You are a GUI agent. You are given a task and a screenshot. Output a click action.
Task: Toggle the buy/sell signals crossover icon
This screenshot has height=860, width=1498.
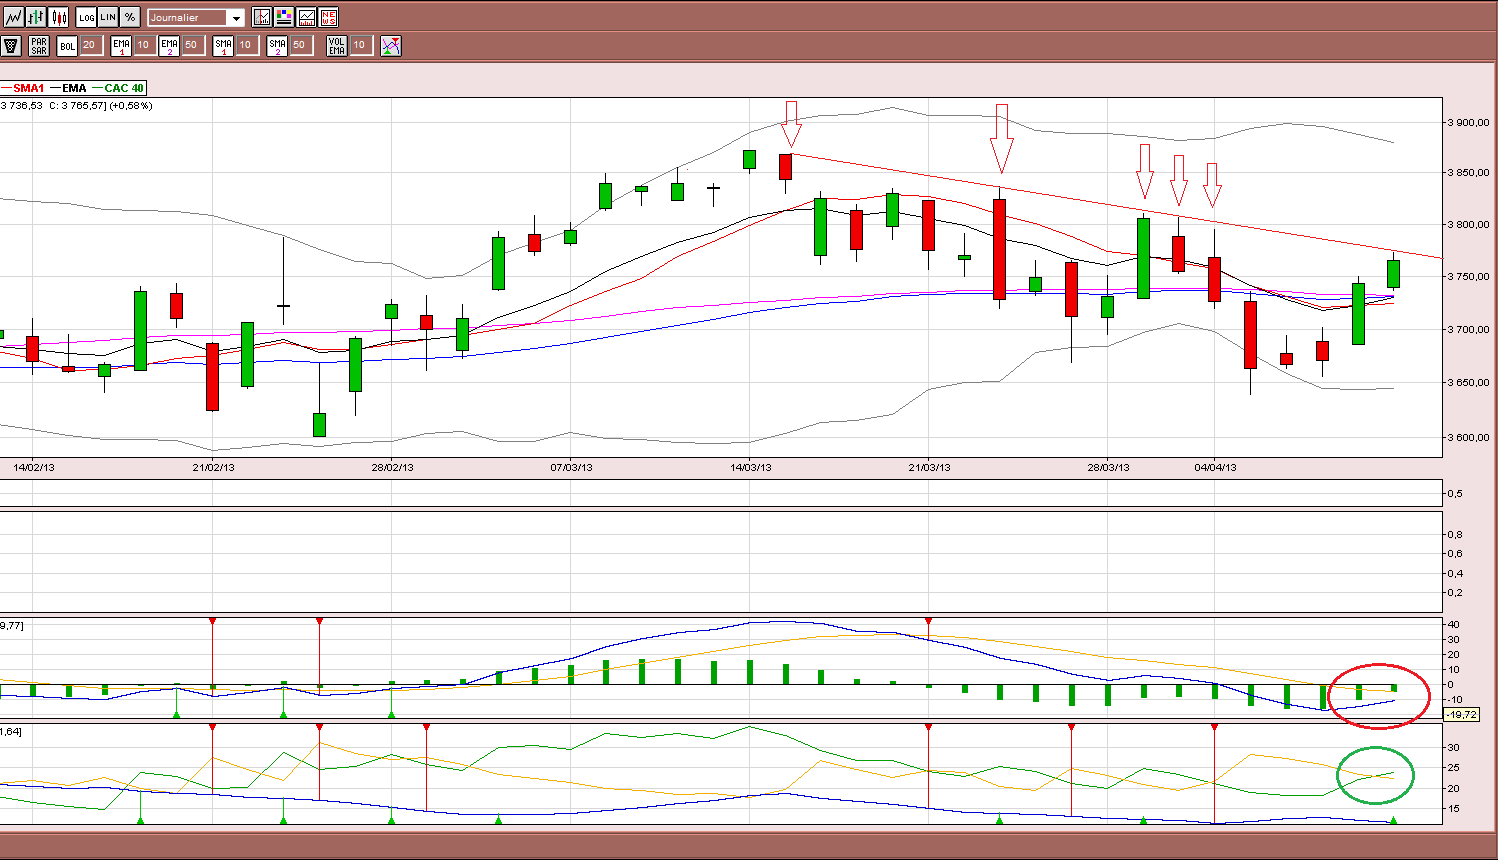391,46
